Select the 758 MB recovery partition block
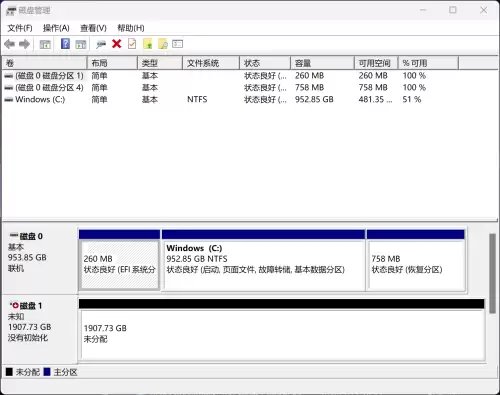This screenshot has width=500, height=395. pos(416,260)
